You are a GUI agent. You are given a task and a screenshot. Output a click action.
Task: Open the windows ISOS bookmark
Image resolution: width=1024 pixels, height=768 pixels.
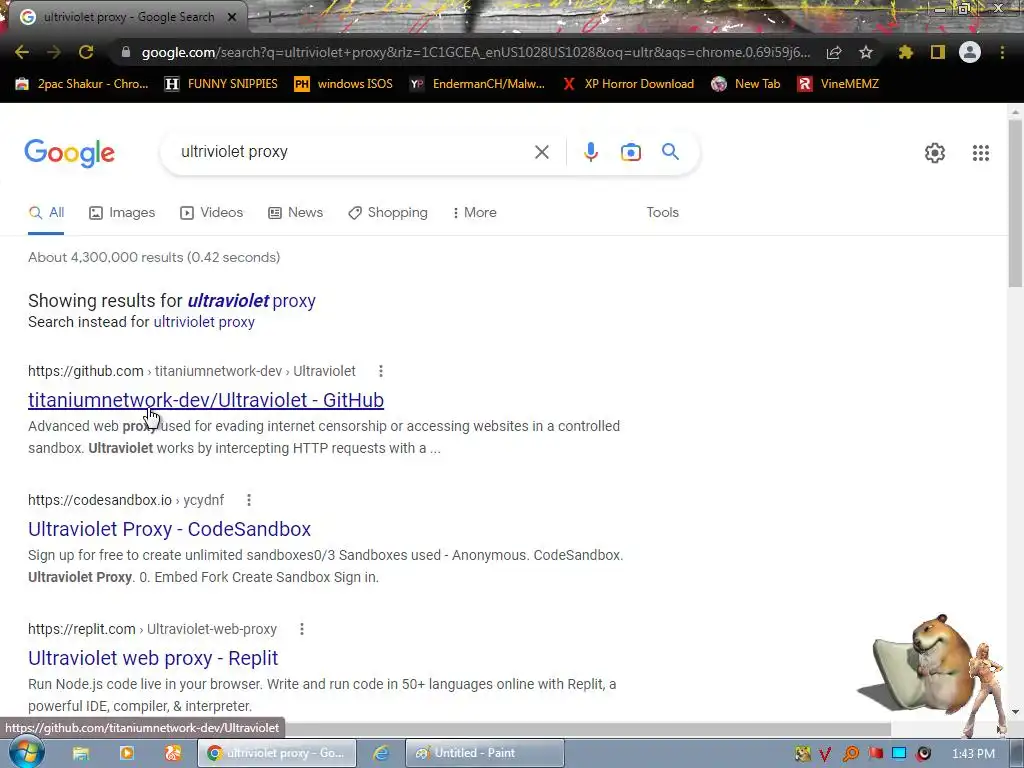pos(344,84)
